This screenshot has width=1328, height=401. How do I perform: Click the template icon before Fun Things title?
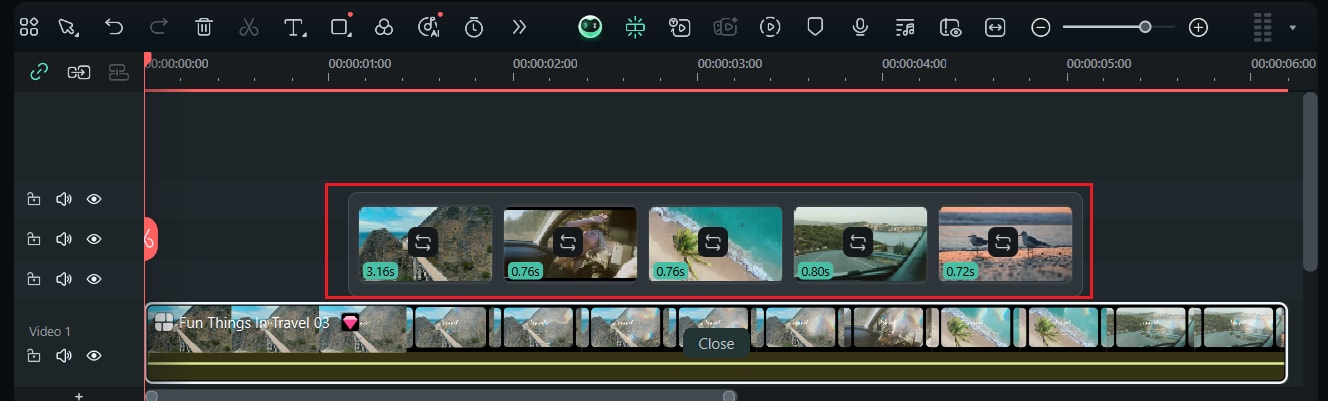(x=163, y=322)
